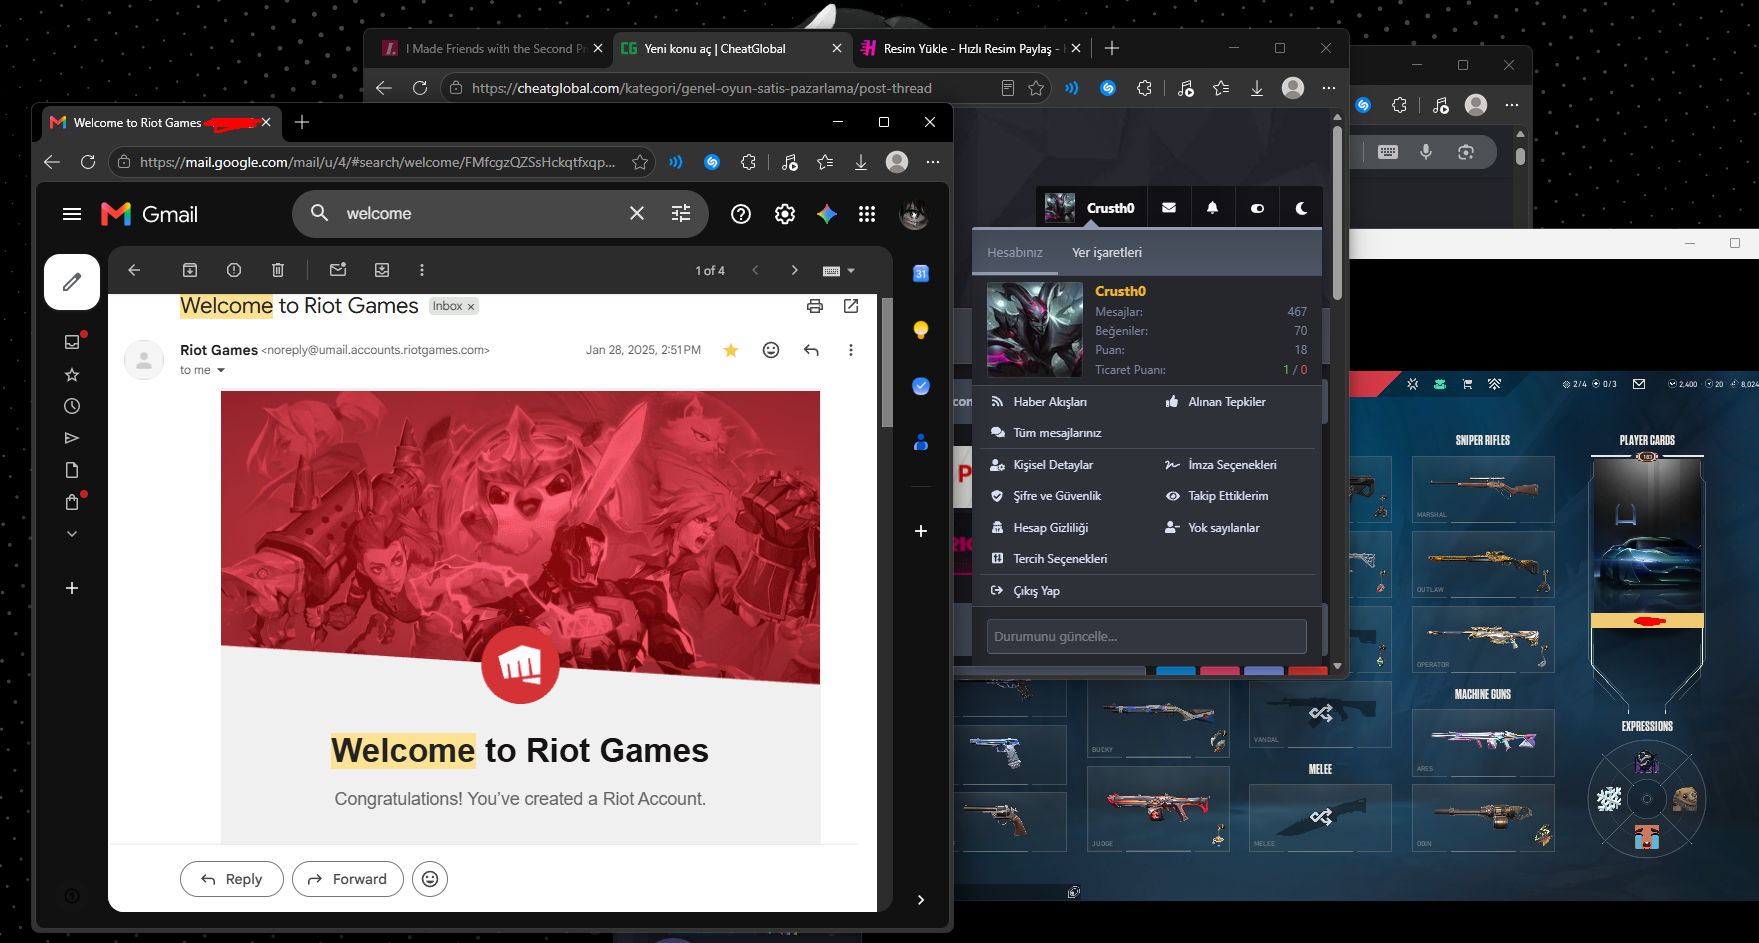Click the 'Durumunu güncelle...' status field
The width and height of the screenshot is (1759, 943).
pyautogui.click(x=1147, y=636)
